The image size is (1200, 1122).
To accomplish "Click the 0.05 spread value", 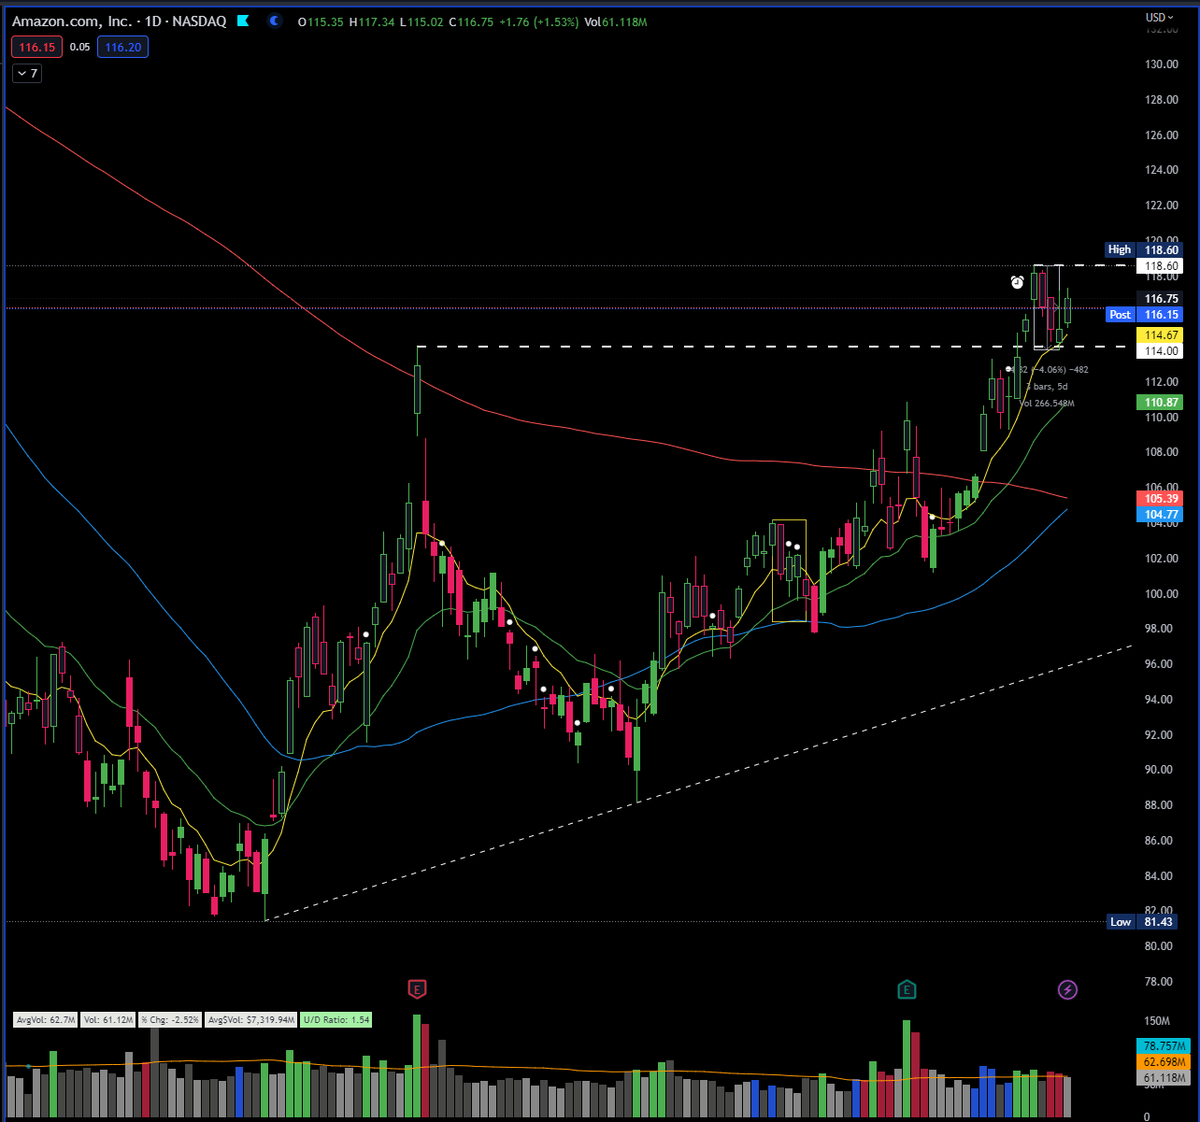I will click(x=80, y=47).
